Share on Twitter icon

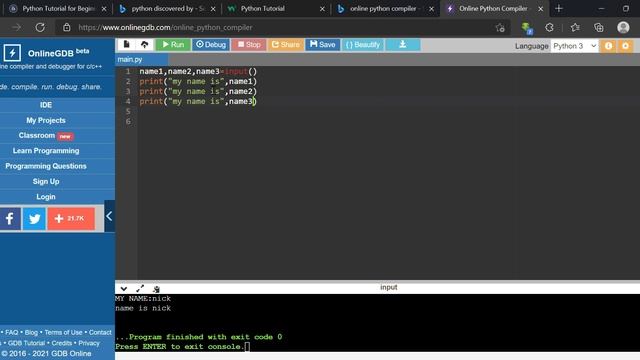point(34,219)
